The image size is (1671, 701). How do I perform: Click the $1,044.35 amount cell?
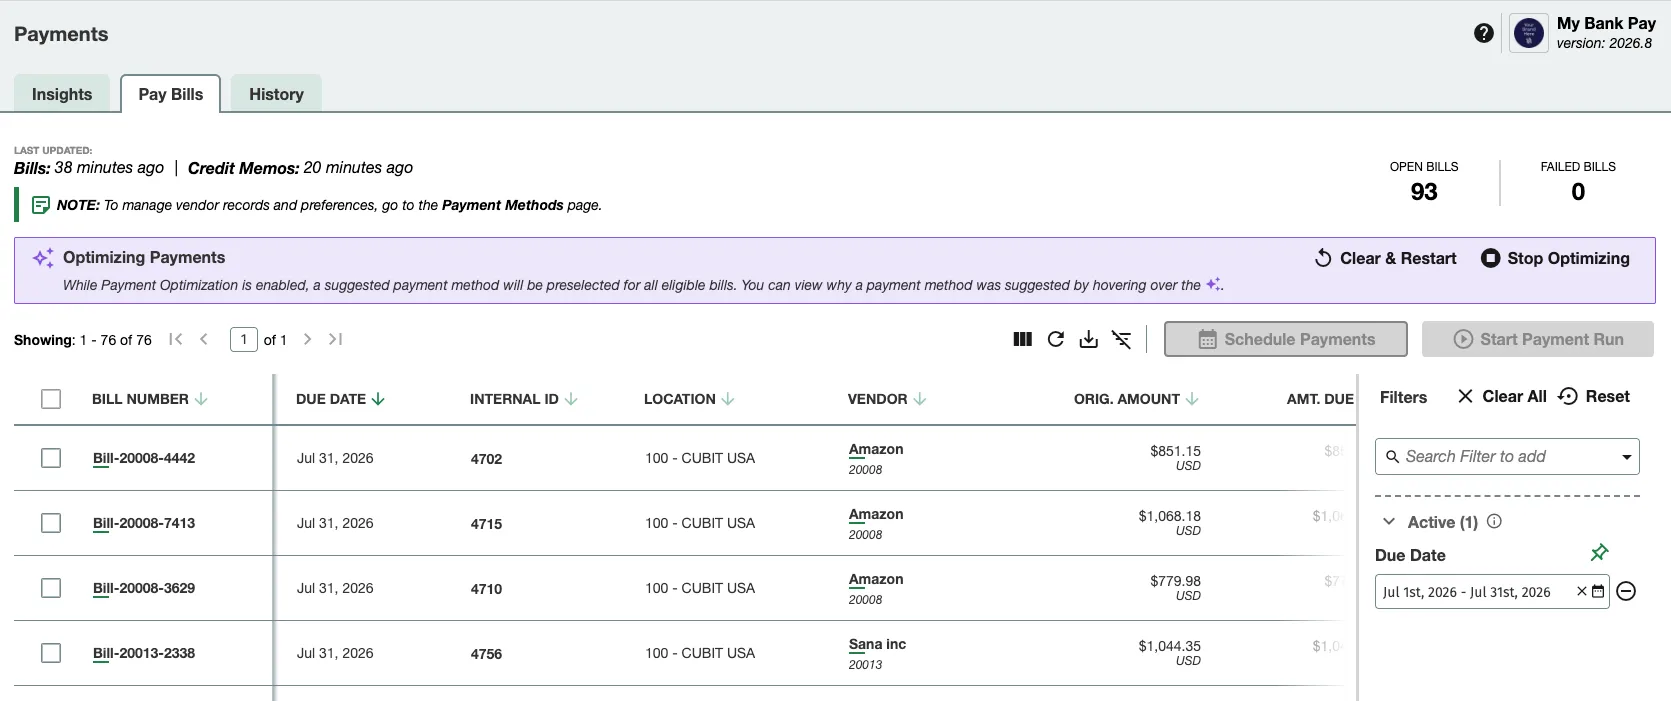1169,646
